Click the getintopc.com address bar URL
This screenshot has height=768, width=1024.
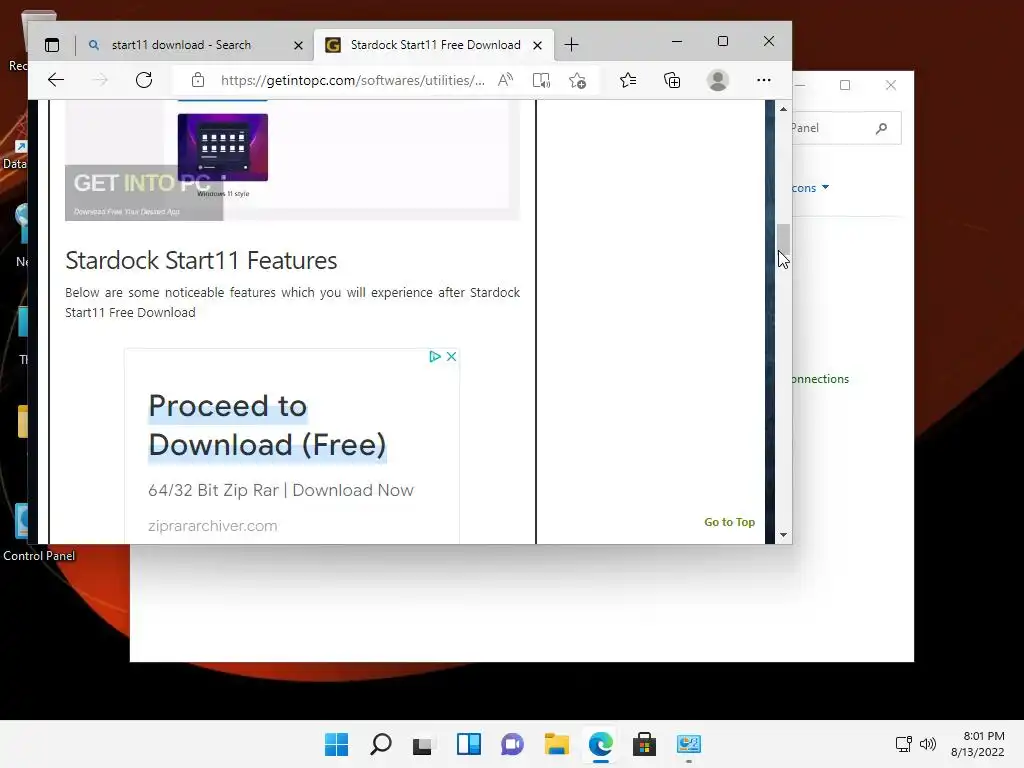353,80
